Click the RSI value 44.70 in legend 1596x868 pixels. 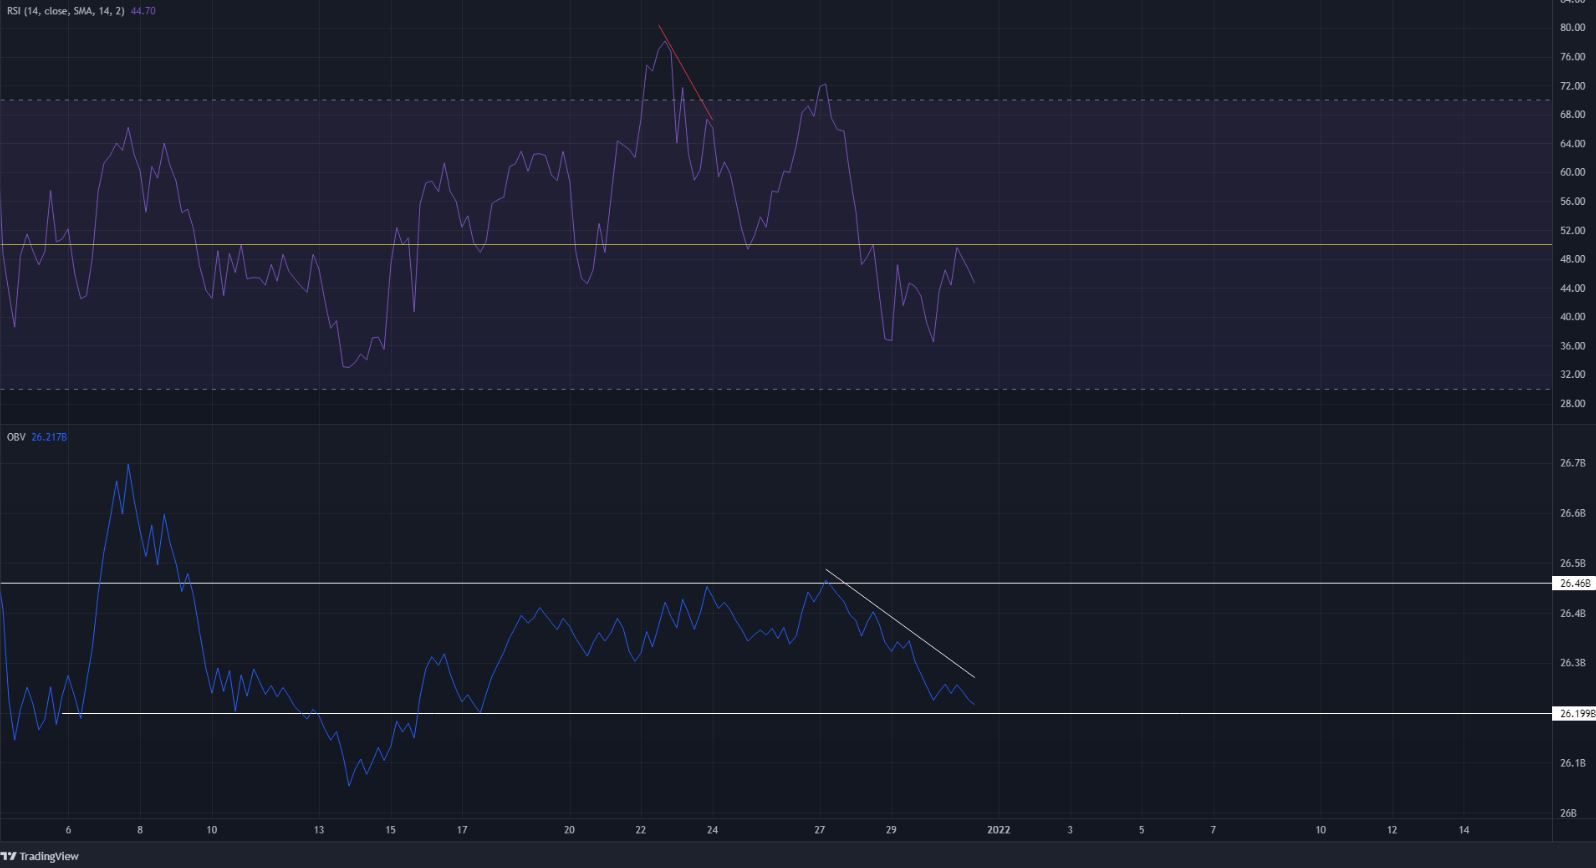point(143,11)
